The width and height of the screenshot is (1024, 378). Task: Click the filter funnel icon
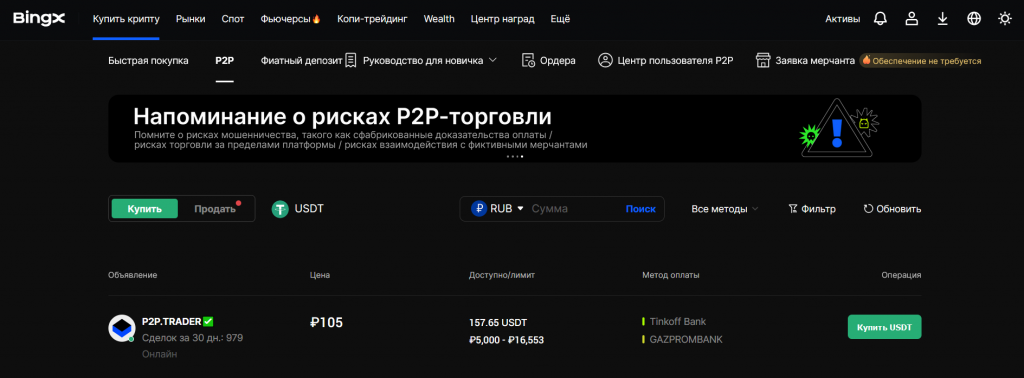tap(793, 209)
